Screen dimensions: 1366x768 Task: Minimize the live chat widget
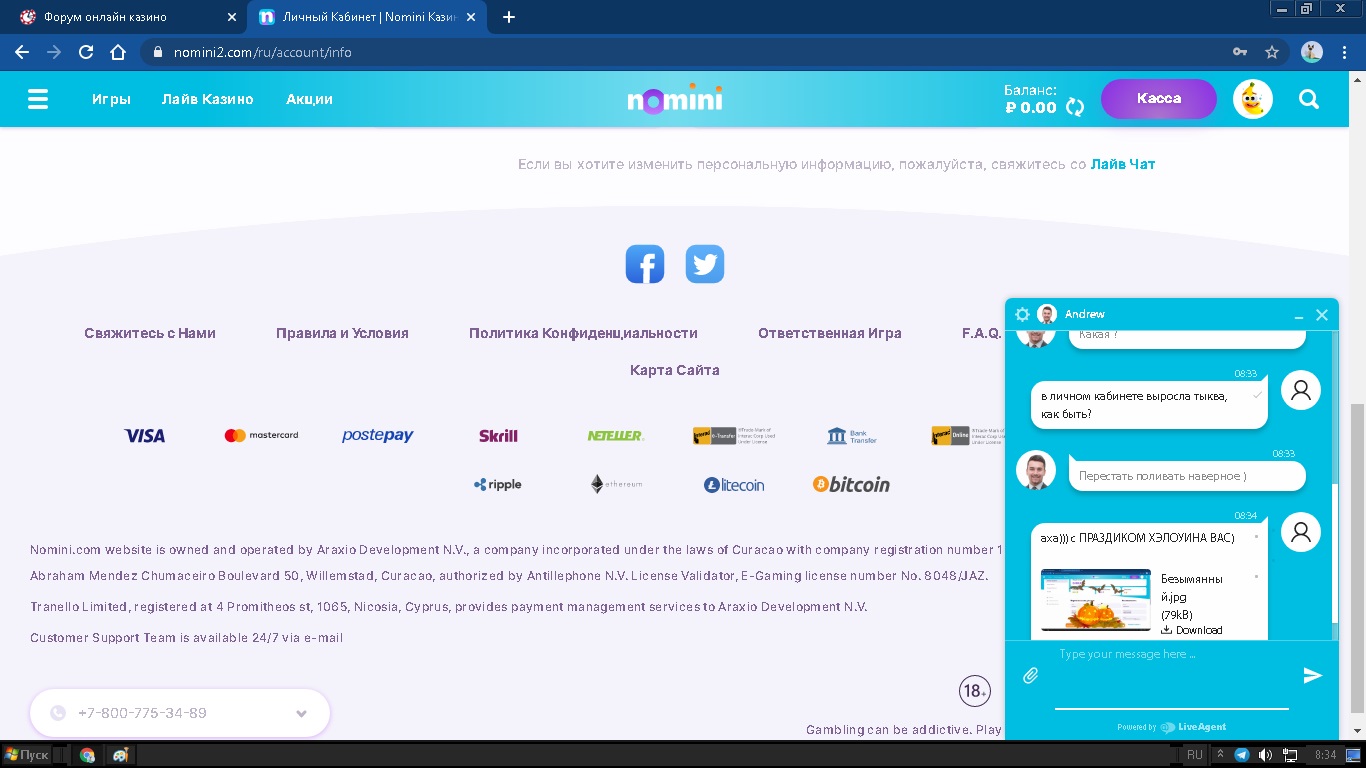(x=1299, y=315)
